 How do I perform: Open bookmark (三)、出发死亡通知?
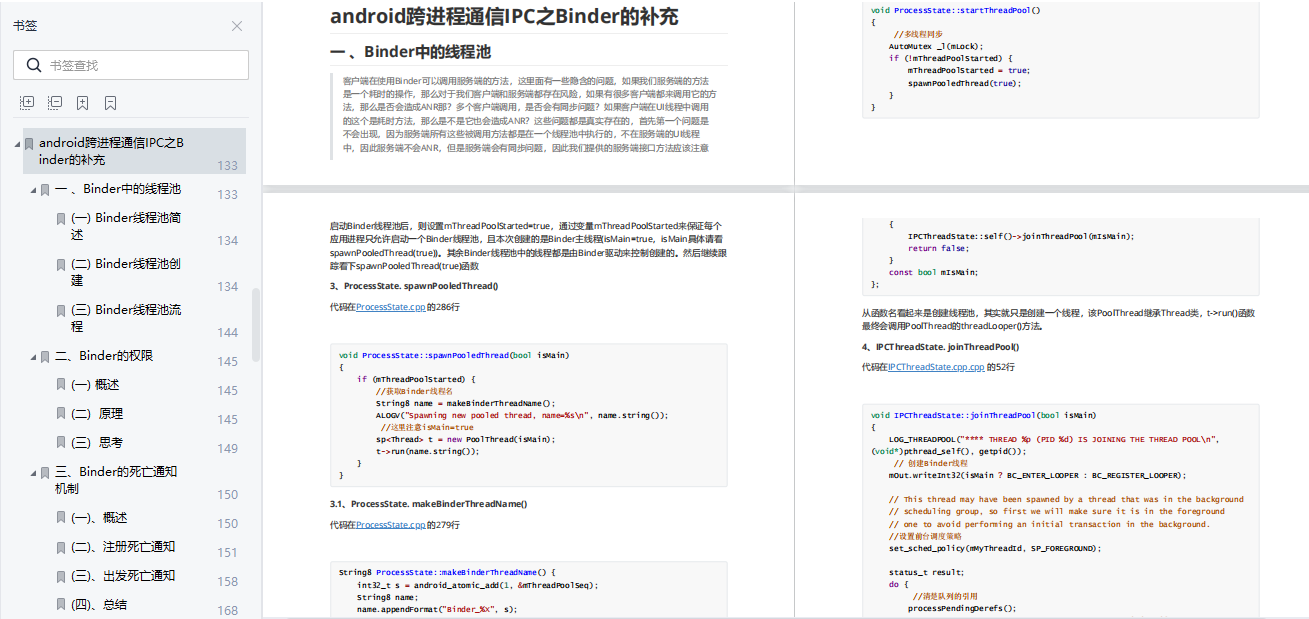point(123,575)
